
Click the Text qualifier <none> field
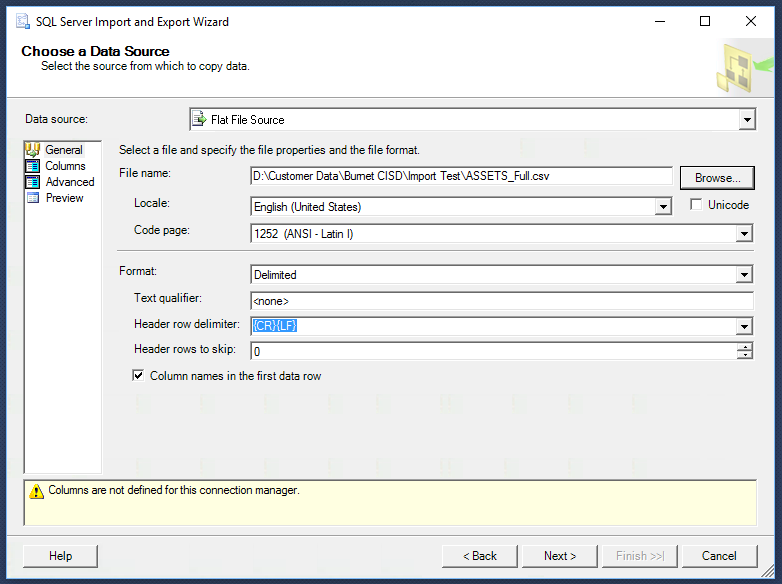coord(502,301)
